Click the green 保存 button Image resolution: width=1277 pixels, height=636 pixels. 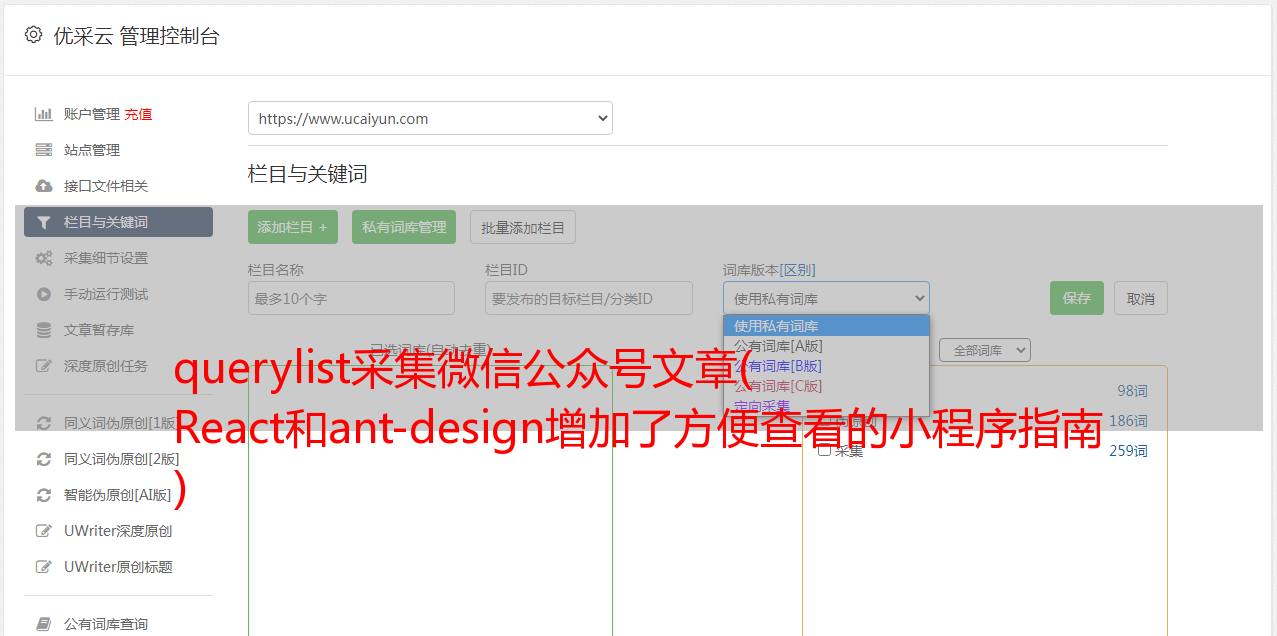click(1077, 298)
